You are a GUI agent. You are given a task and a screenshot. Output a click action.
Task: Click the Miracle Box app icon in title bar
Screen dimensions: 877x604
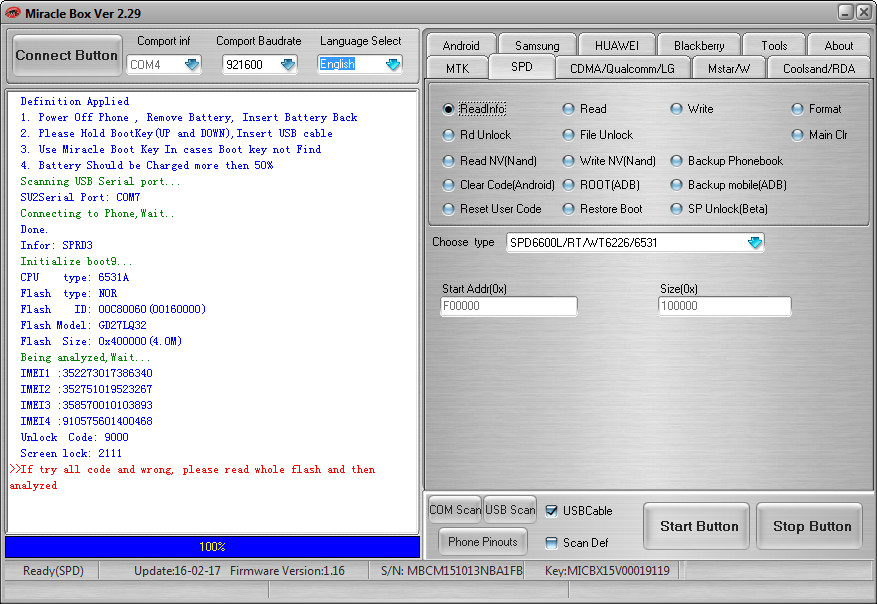12,13
